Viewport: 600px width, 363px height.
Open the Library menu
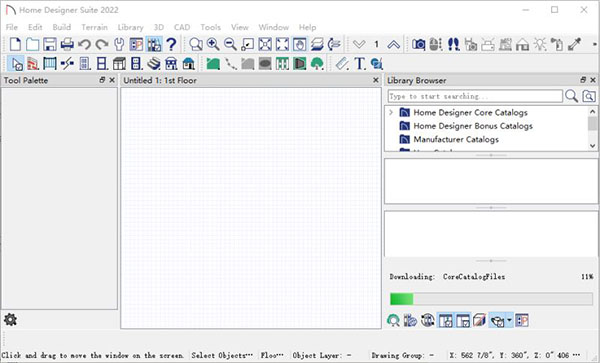pyautogui.click(x=130, y=27)
